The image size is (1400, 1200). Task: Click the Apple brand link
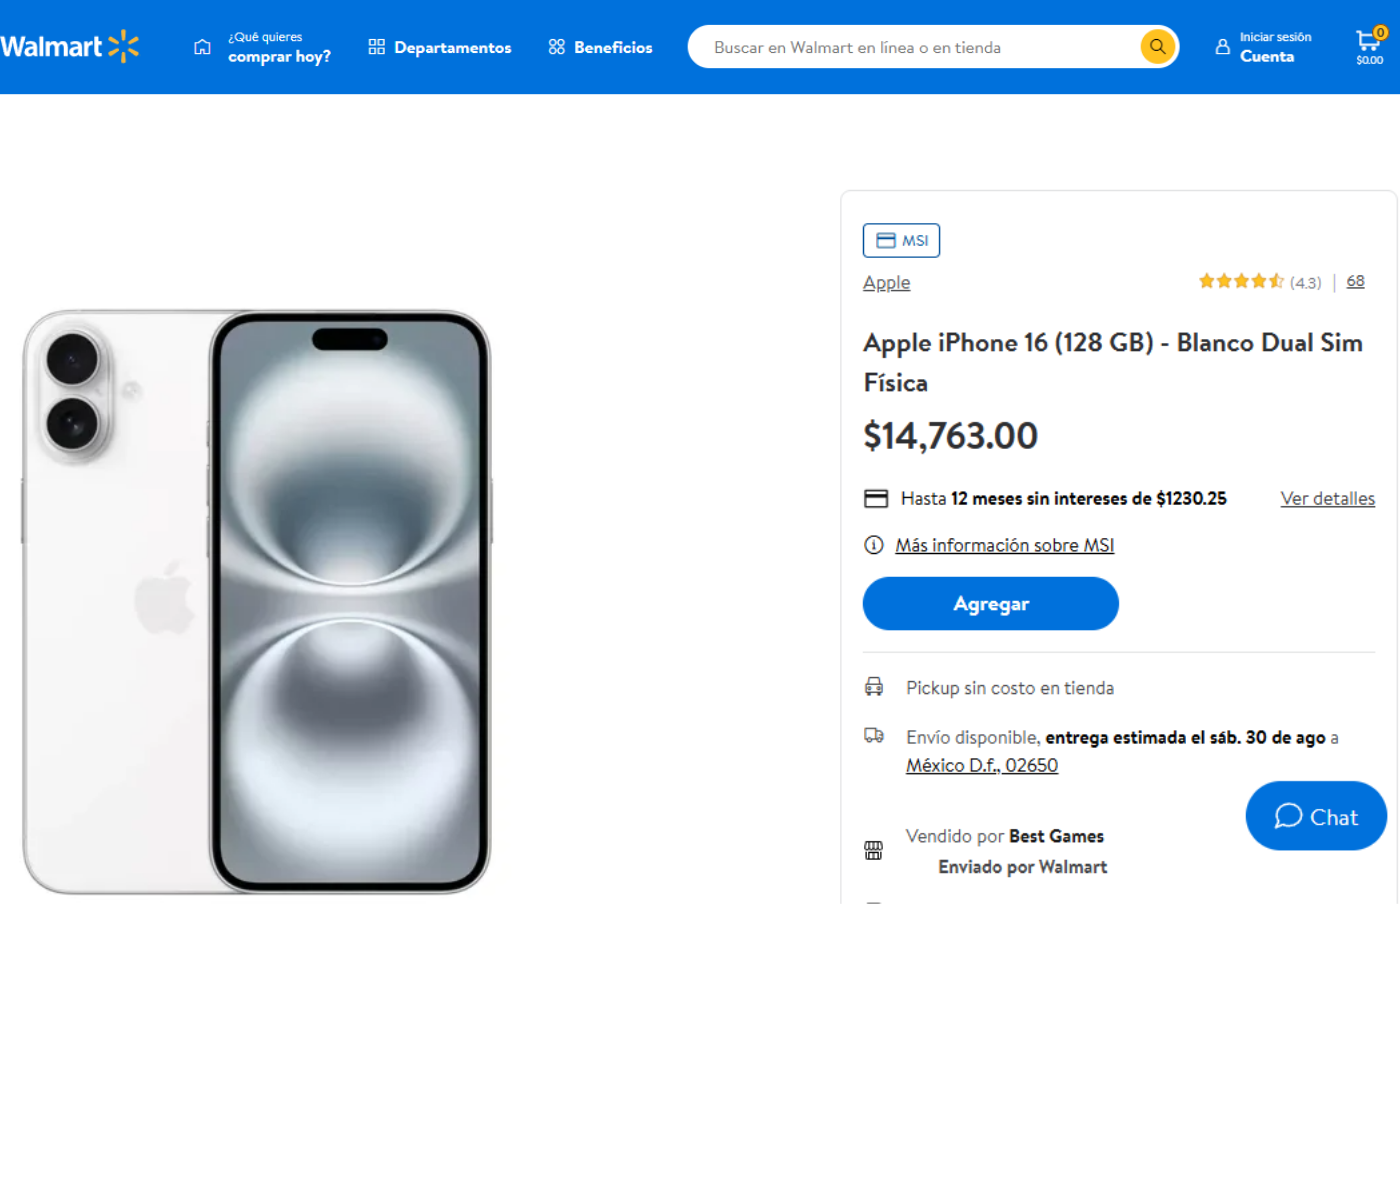pos(886,283)
